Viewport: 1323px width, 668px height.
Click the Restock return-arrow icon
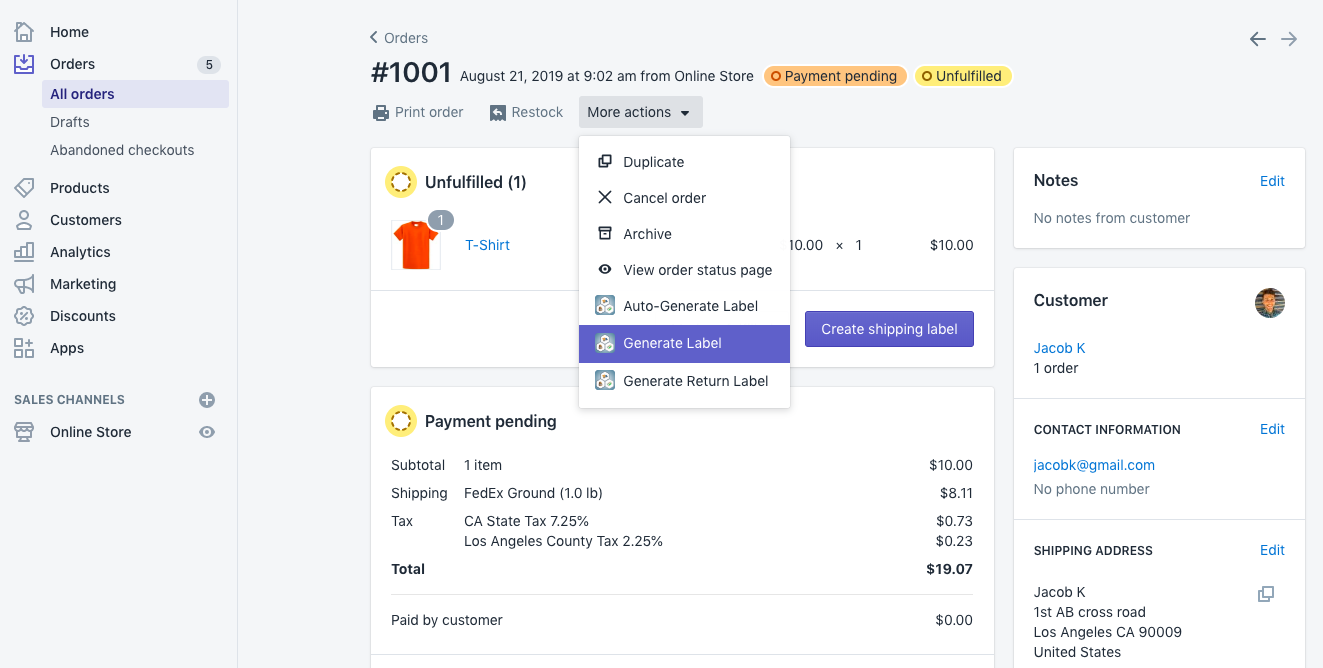[x=498, y=113]
